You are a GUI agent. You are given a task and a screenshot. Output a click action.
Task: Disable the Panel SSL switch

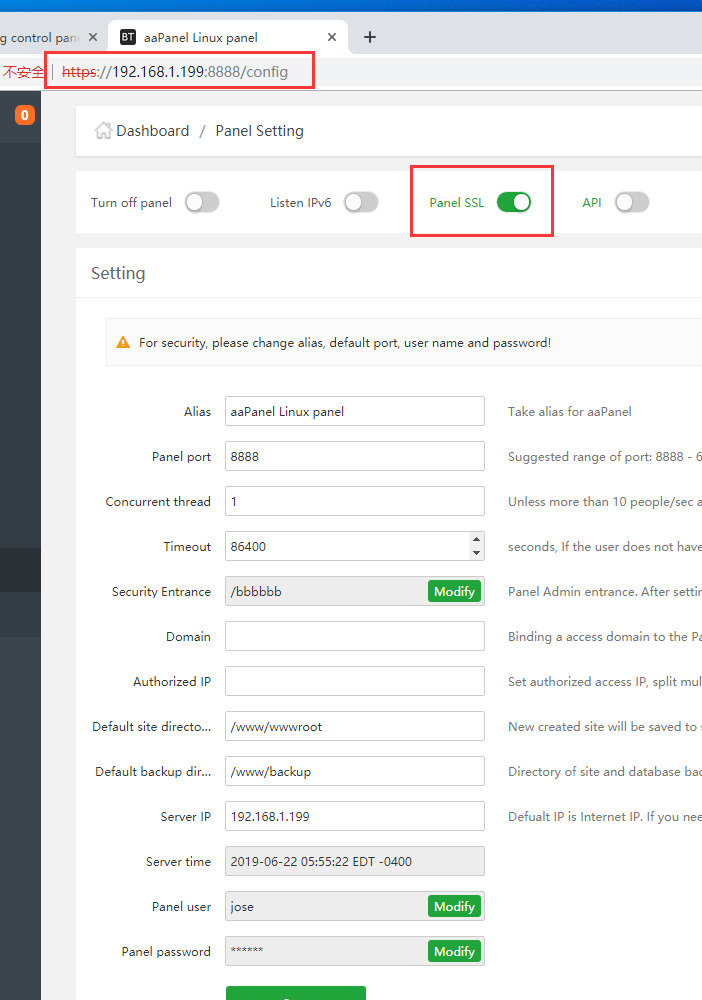(x=514, y=202)
